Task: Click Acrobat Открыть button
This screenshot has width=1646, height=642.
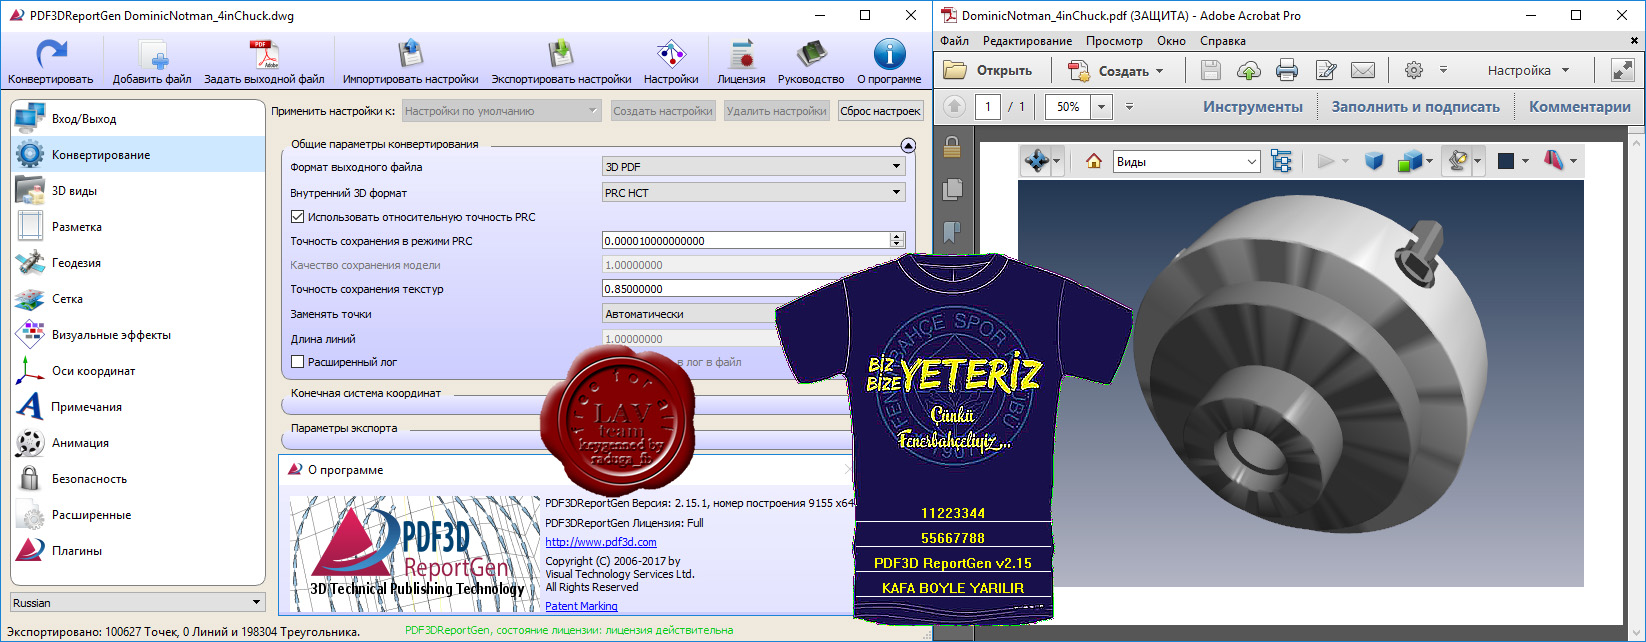Action: [x=989, y=70]
